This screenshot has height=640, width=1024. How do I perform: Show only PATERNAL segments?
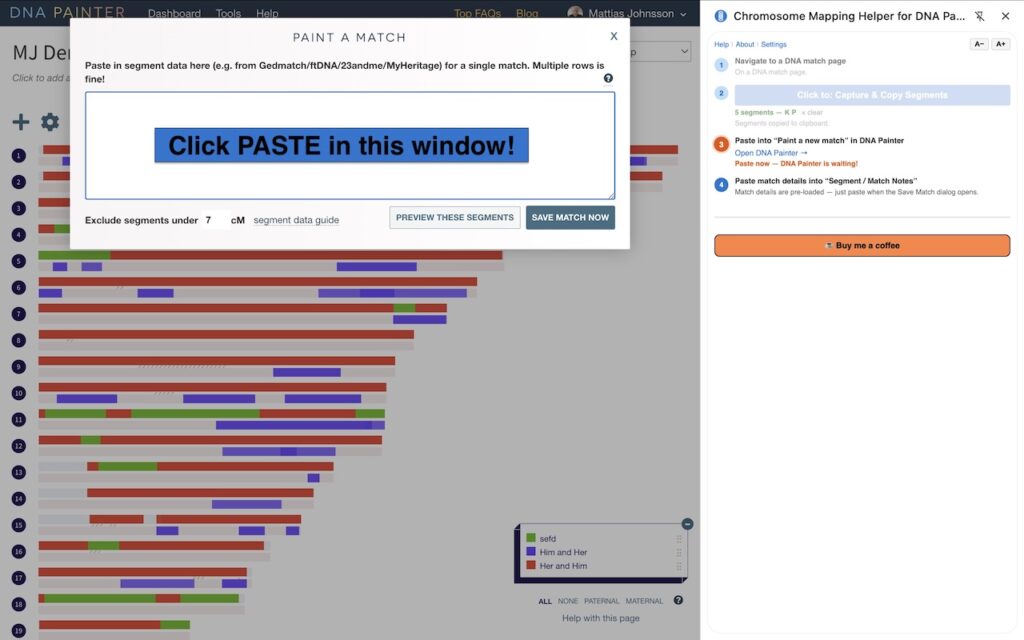[602, 601]
